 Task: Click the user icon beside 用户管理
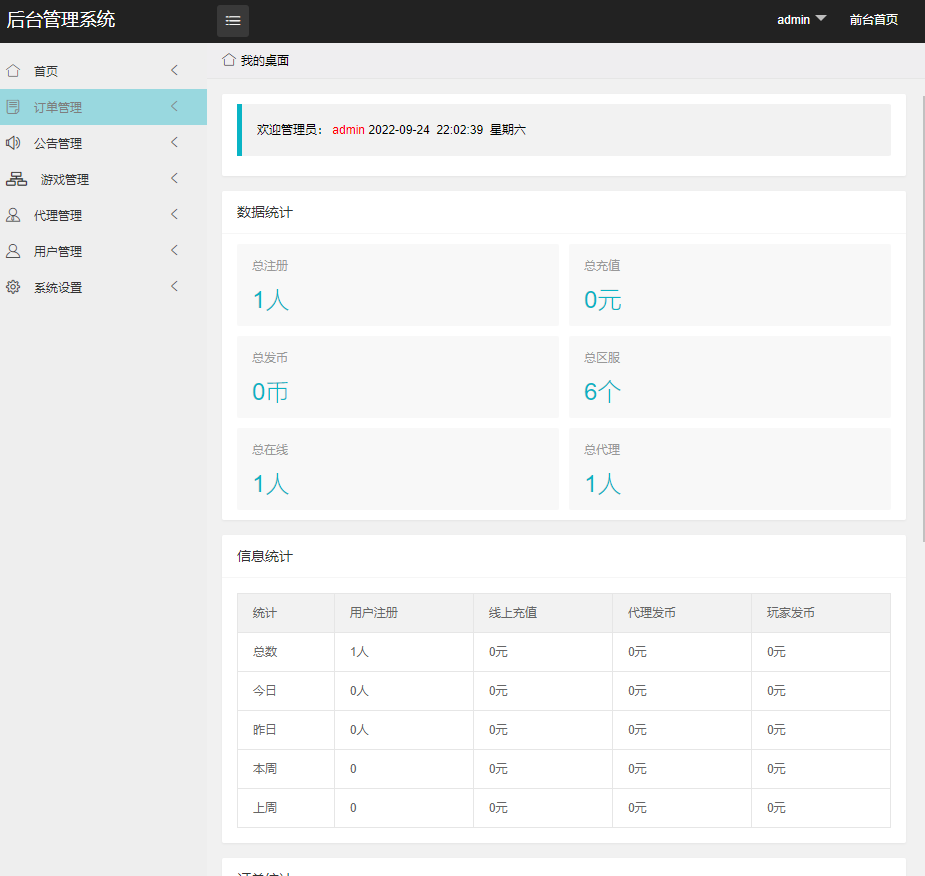click(x=13, y=251)
